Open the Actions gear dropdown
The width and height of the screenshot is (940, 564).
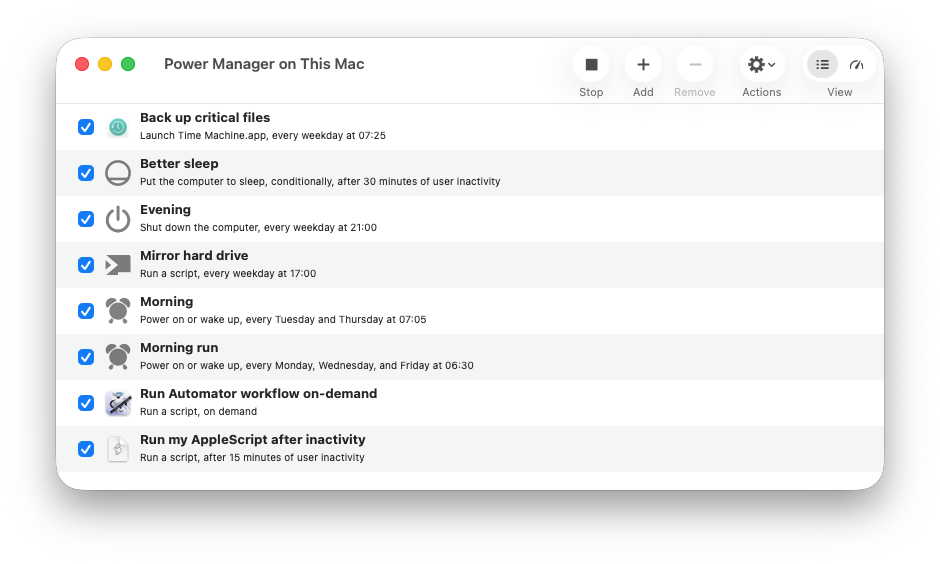coord(761,65)
